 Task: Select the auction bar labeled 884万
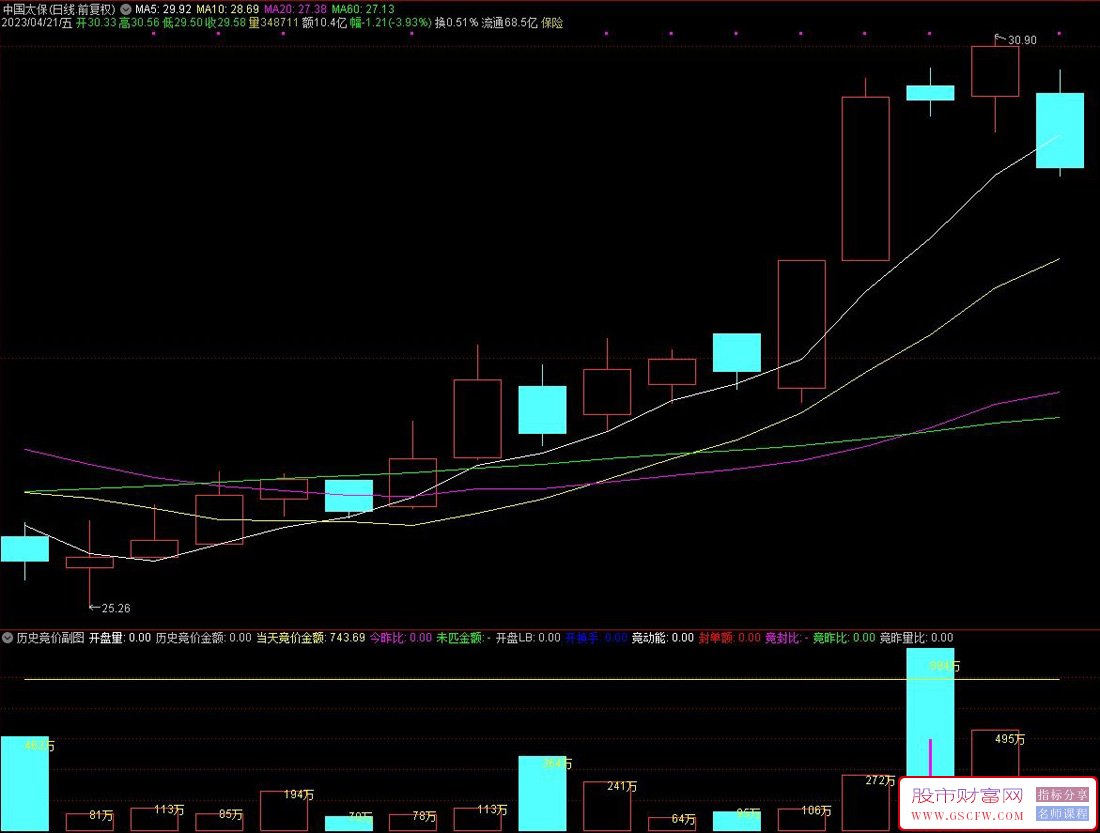[930, 712]
